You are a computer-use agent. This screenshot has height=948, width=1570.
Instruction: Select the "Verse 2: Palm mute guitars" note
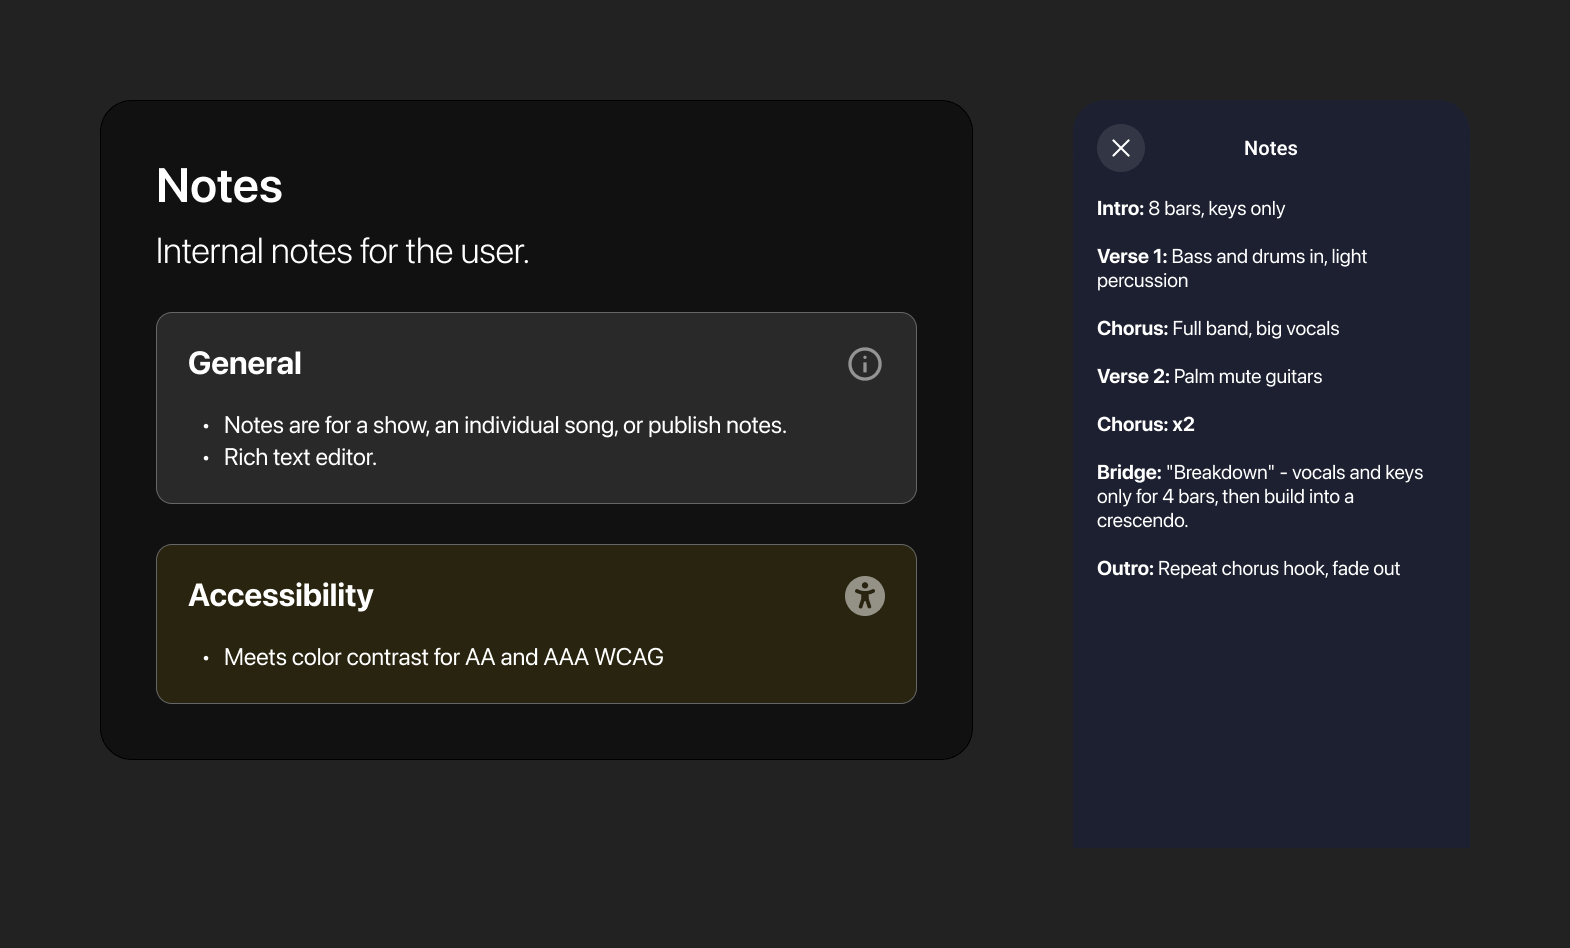1209,376
